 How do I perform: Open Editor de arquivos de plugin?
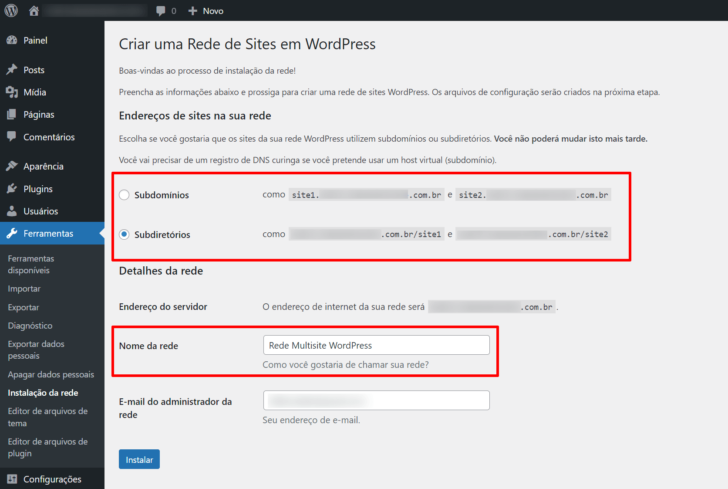[47, 447]
